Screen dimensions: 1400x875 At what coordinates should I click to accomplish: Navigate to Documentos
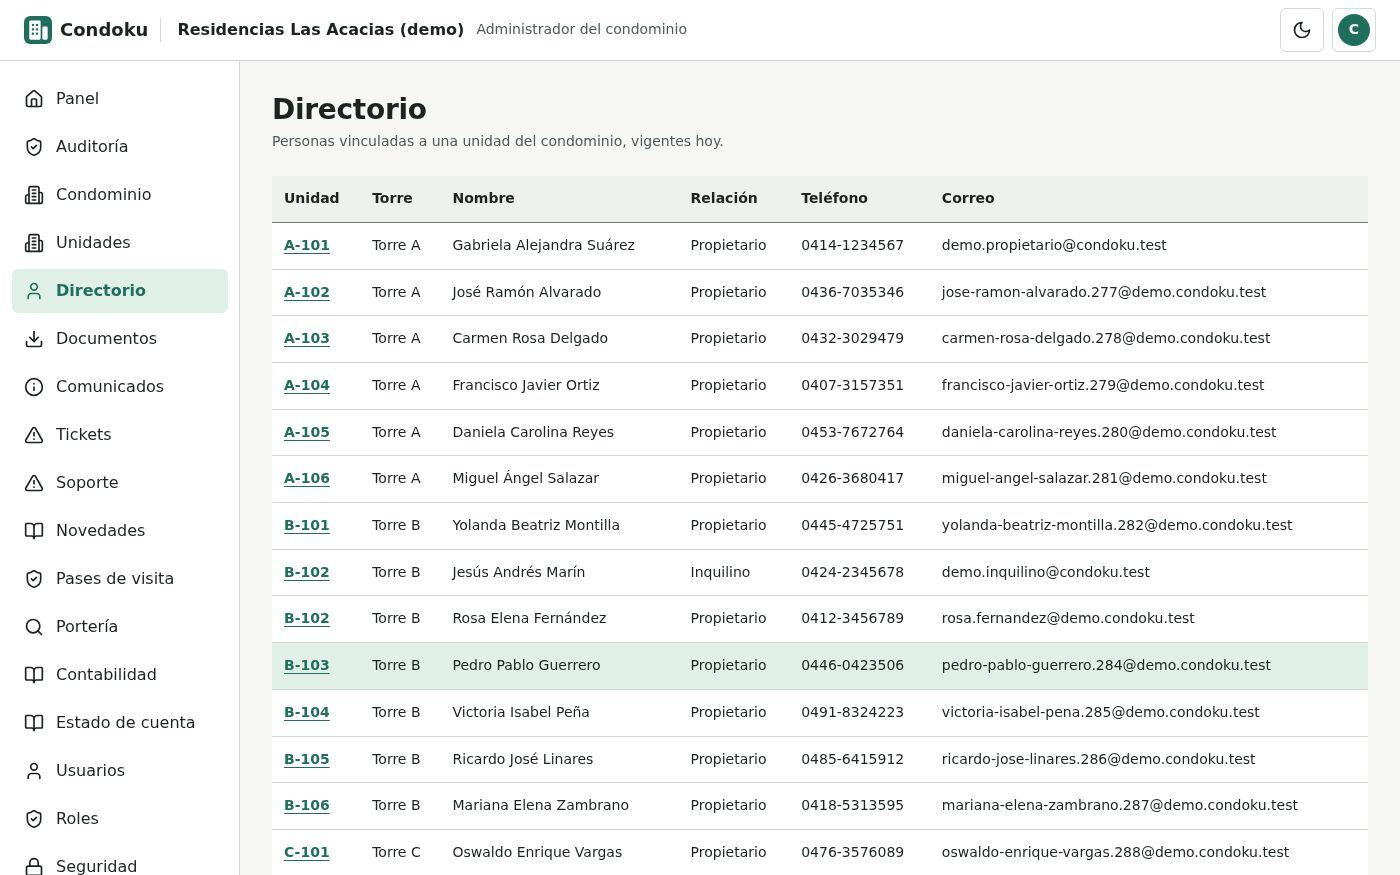(x=120, y=339)
